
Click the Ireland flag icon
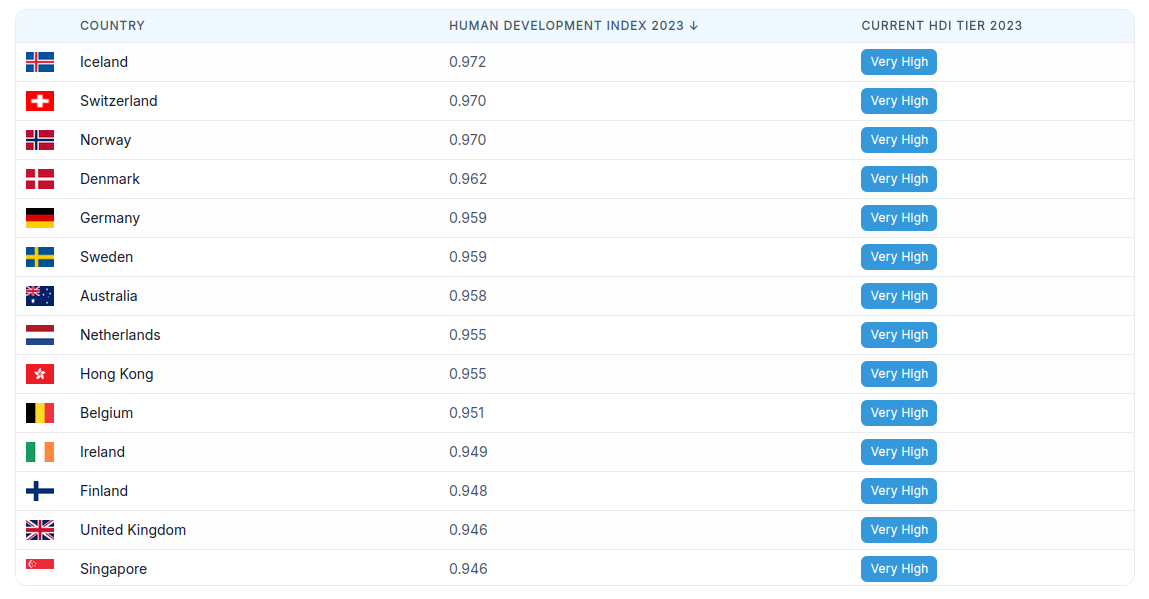click(x=40, y=452)
